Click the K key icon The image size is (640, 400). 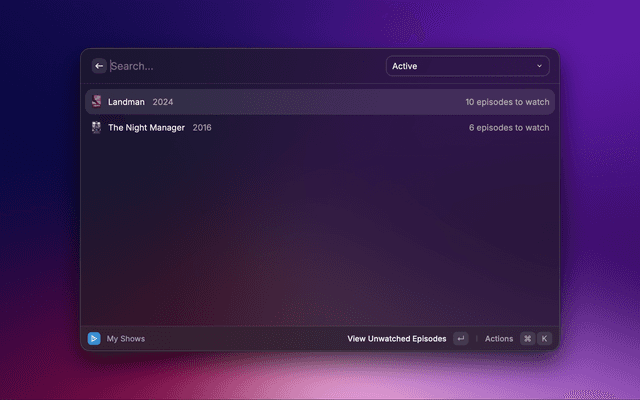pyautogui.click(x=544, y=339)
